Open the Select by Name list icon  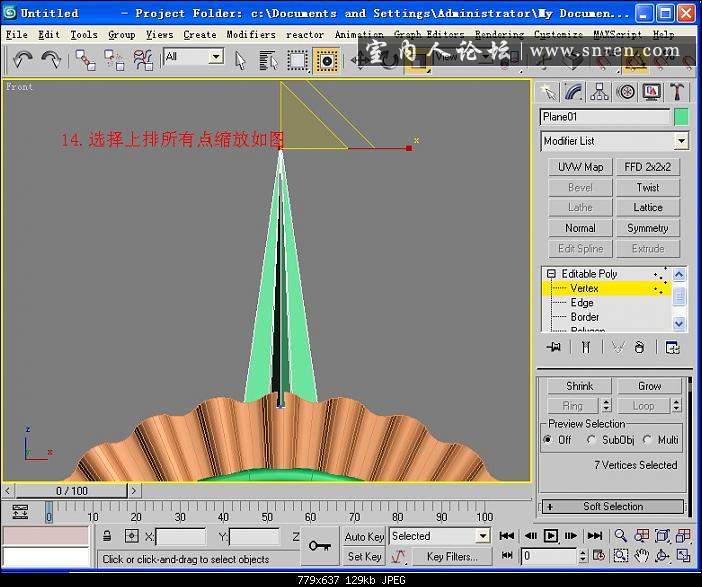click(x=268, y=59)
